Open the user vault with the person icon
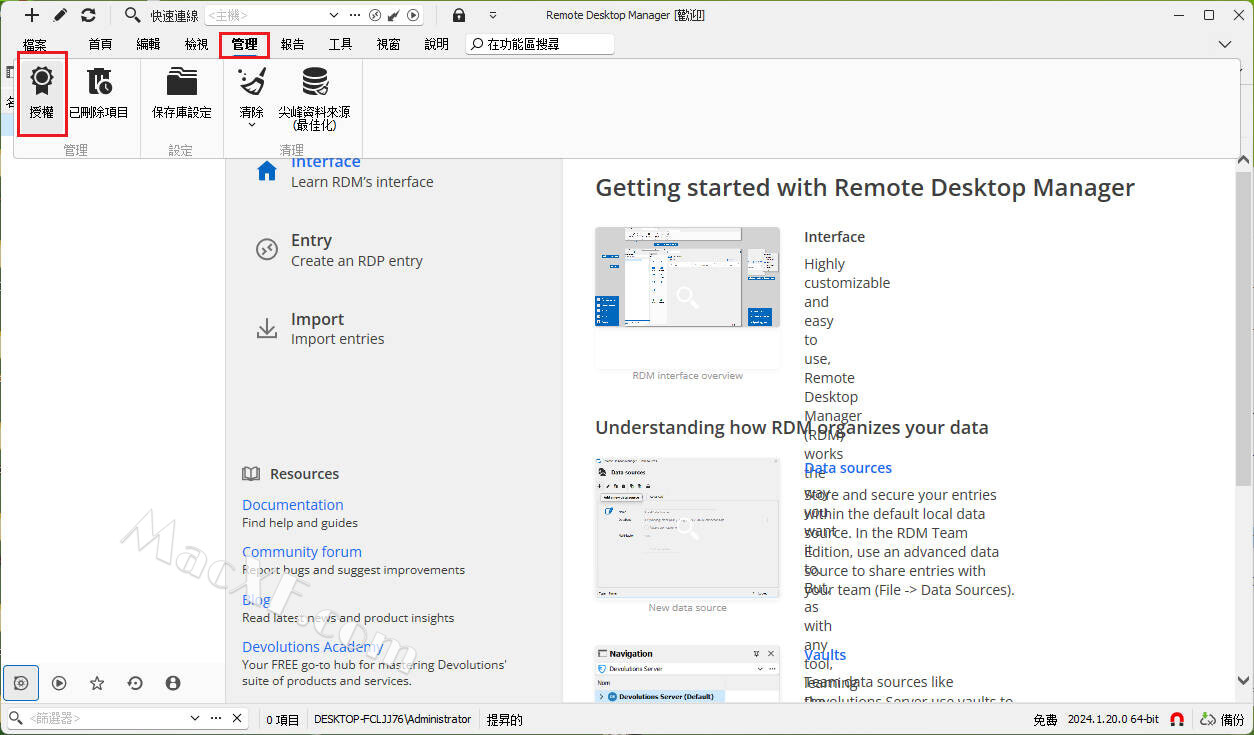The image size is (1254, 735). coord(173,683)
